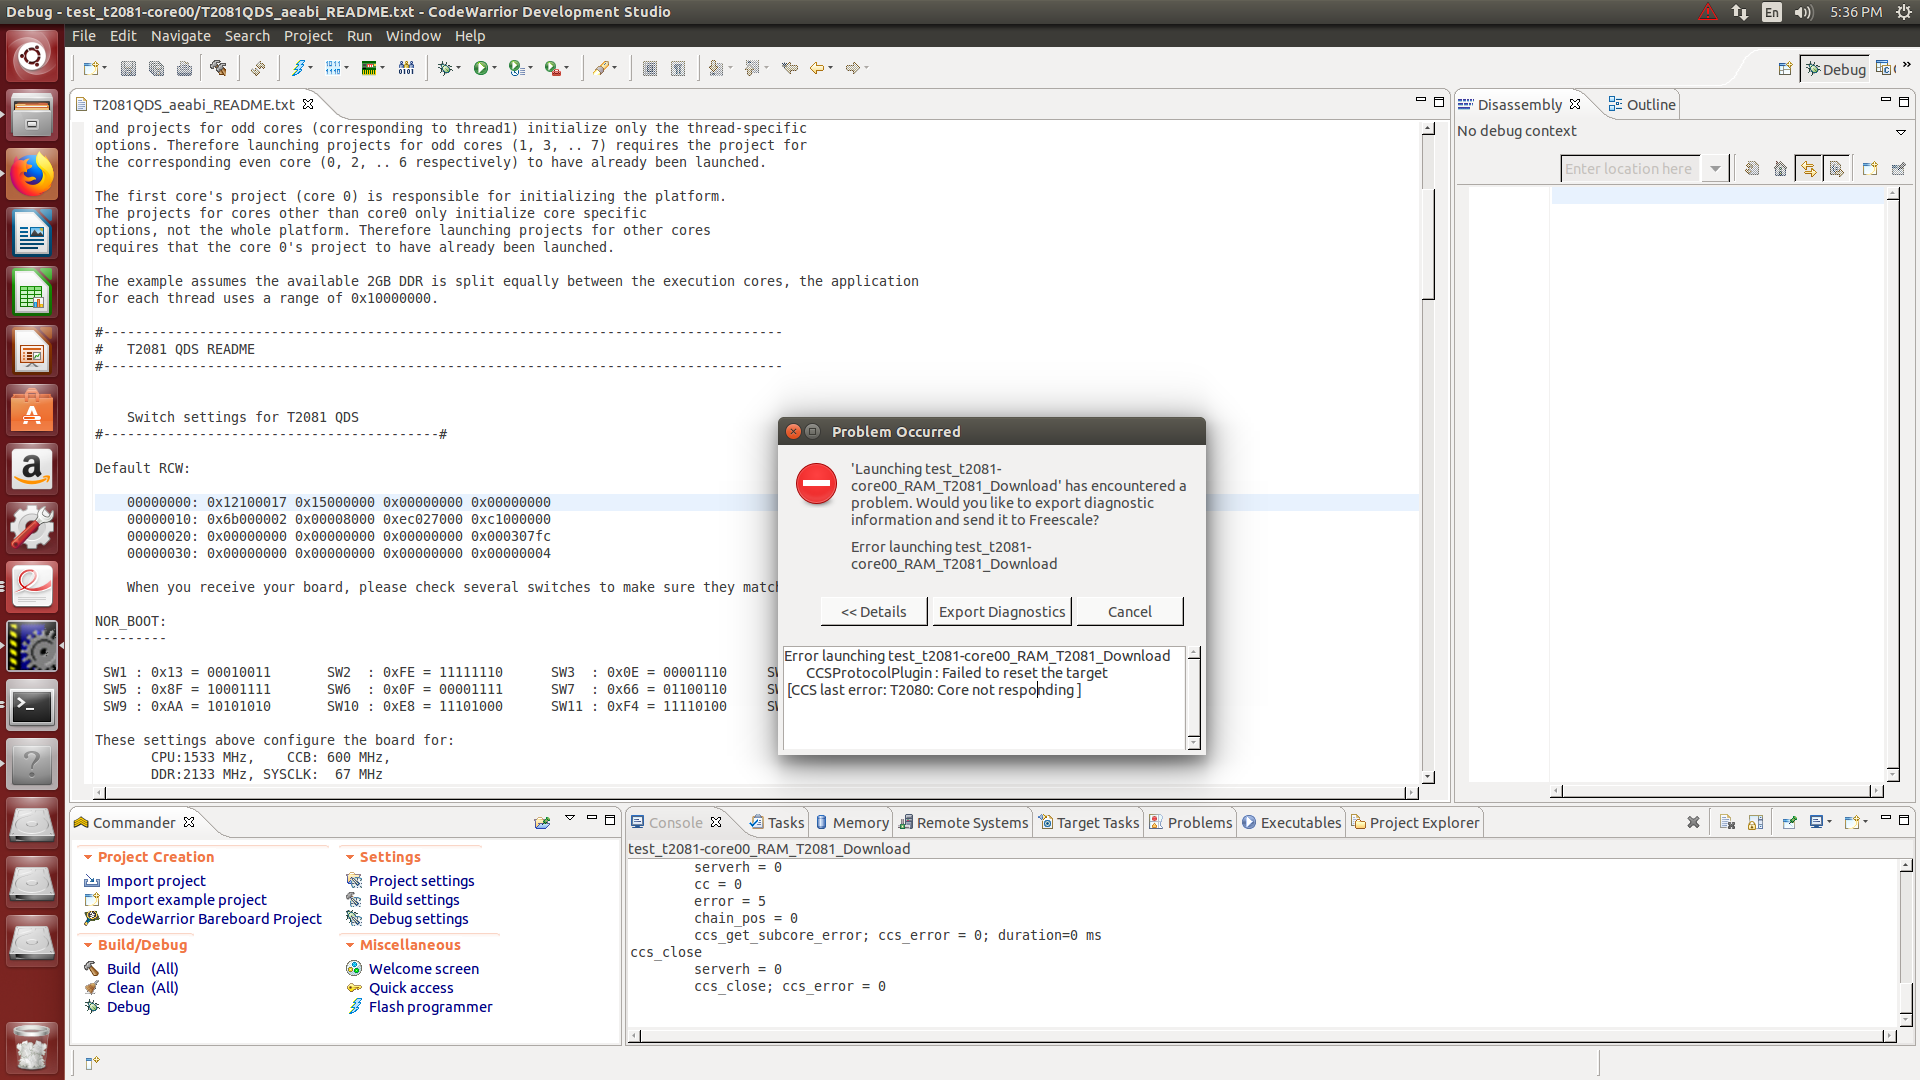Open Firefox from the Ubuntu dock
Viewport: 1920px width, 1080px height.
pos(32,174)
